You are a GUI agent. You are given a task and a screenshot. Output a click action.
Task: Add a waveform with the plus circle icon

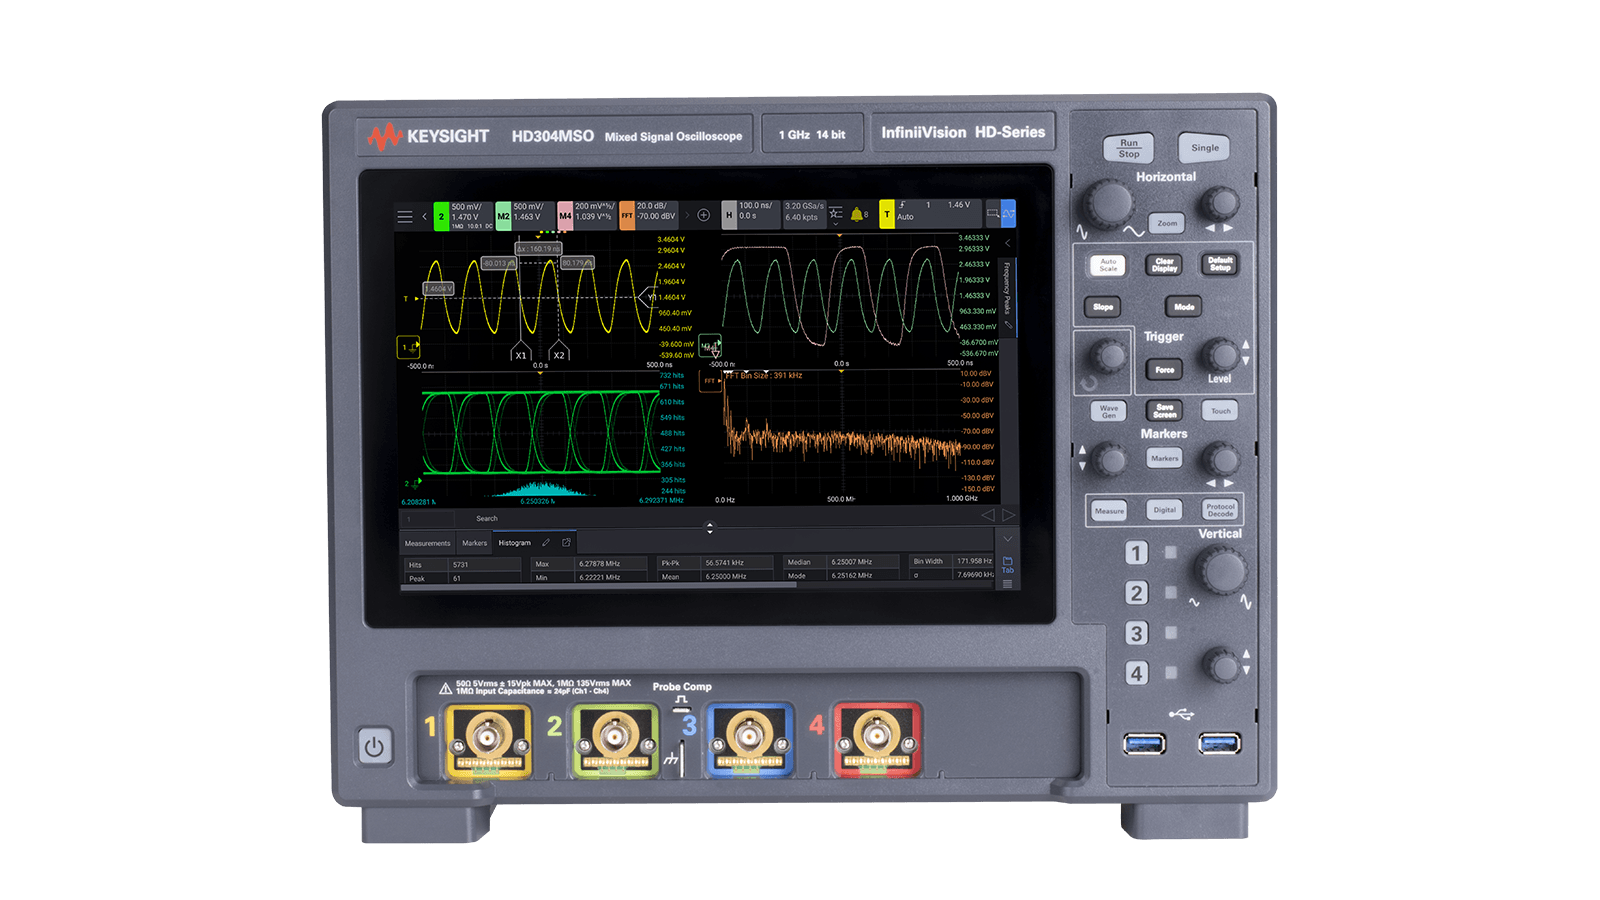(704, 215)
